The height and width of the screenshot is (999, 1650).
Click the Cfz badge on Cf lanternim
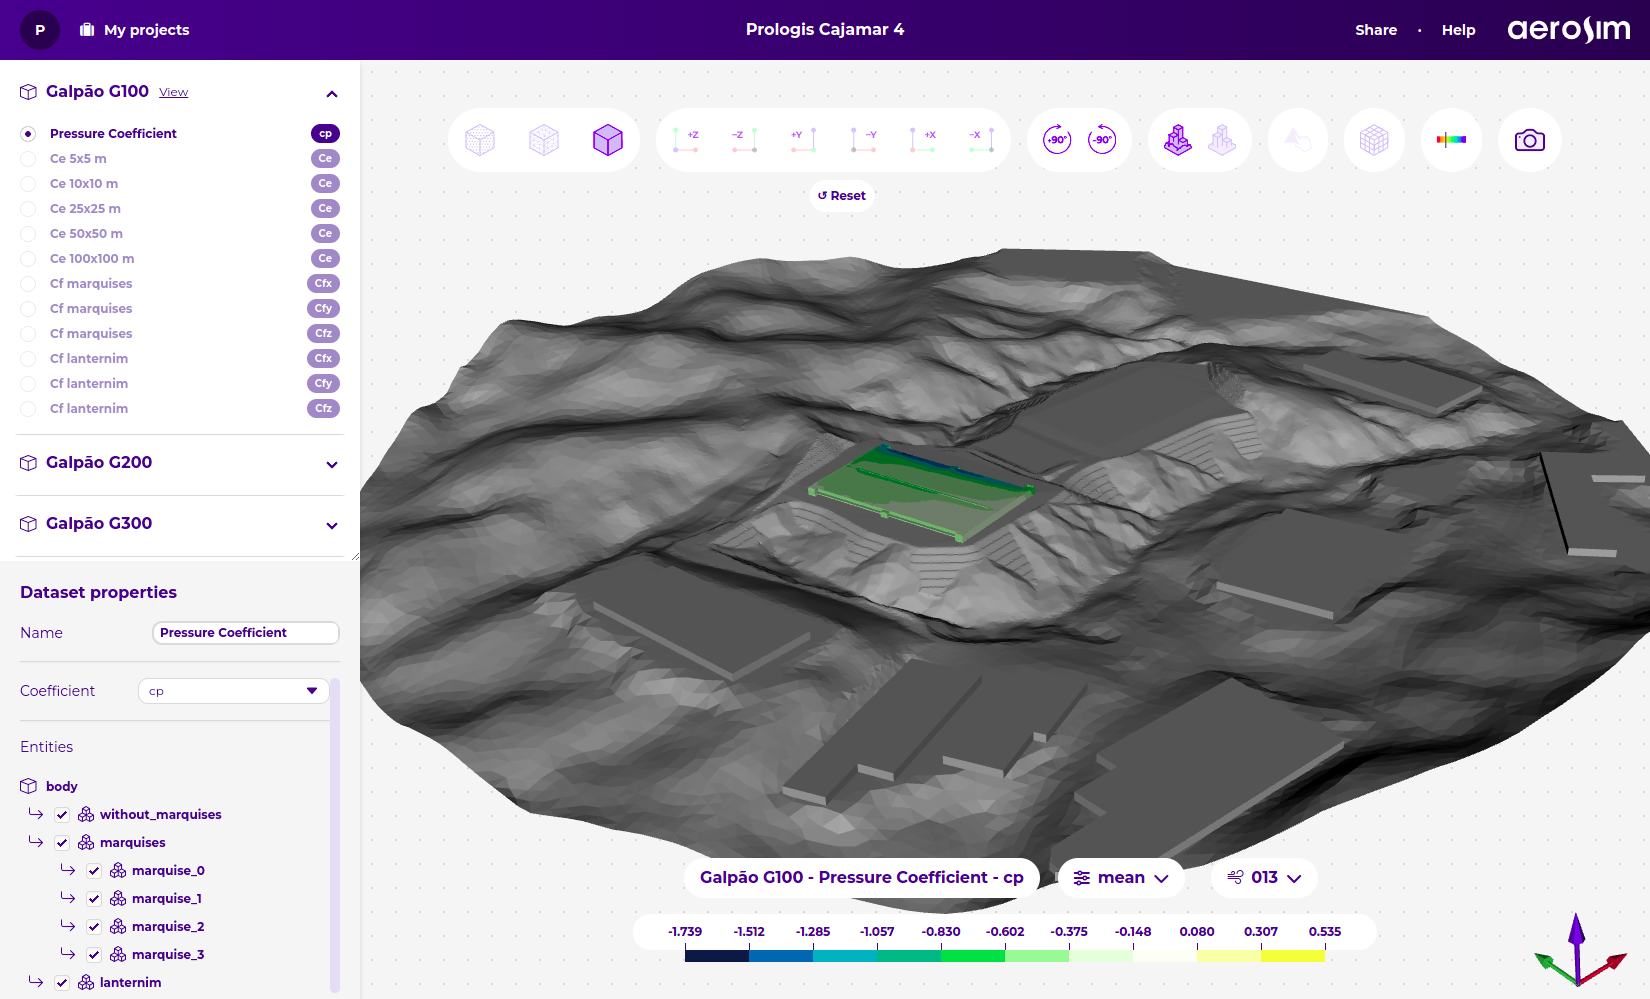click(323, 409)
